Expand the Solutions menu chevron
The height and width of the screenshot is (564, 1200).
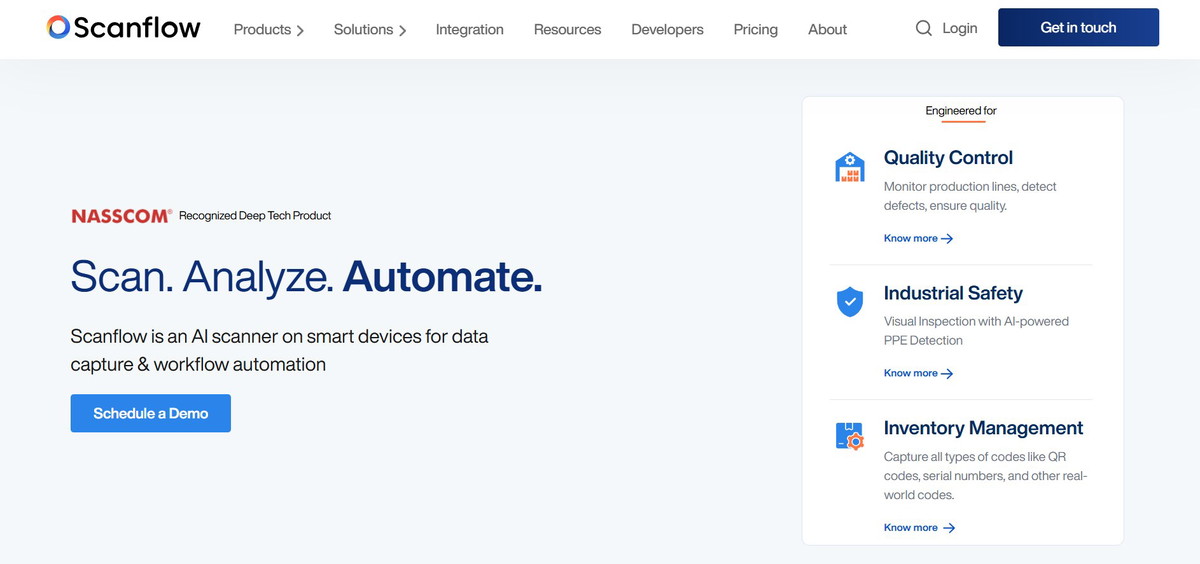(x=402, y=31)
